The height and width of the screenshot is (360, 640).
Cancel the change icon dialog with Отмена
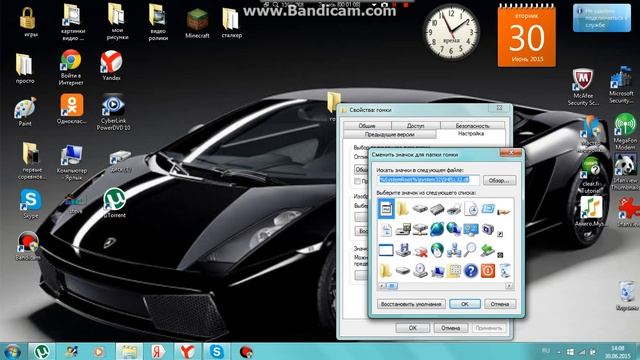500,304
